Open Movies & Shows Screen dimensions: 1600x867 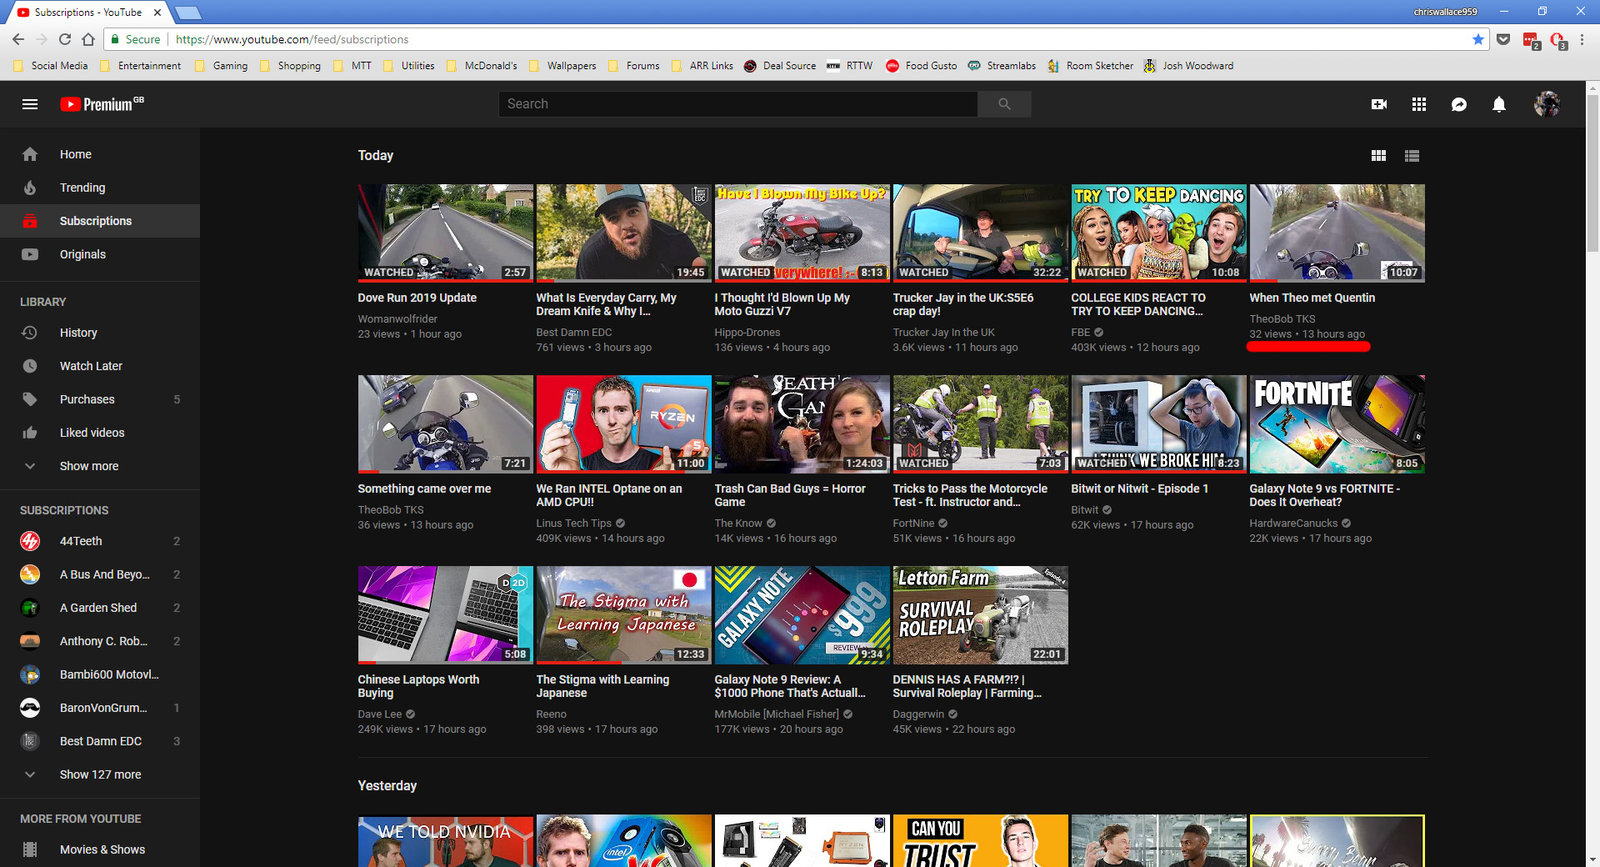[100, 850]
